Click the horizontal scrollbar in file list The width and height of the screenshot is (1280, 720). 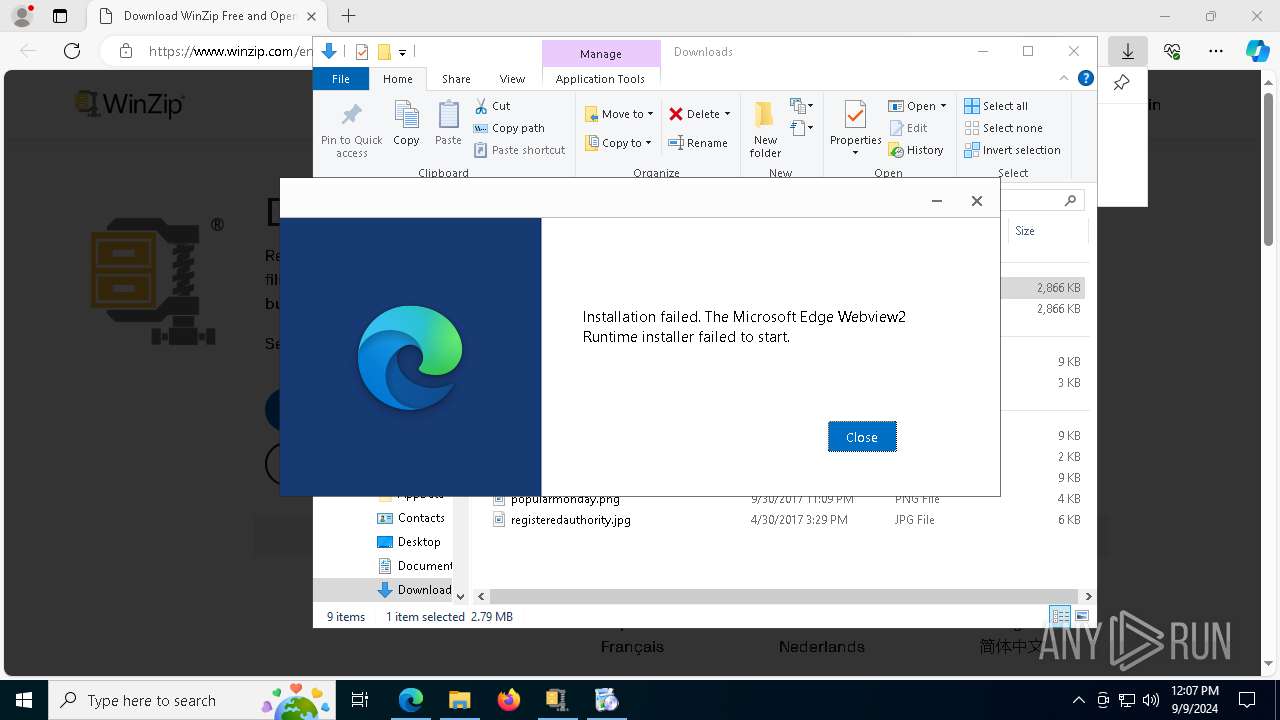783,596
